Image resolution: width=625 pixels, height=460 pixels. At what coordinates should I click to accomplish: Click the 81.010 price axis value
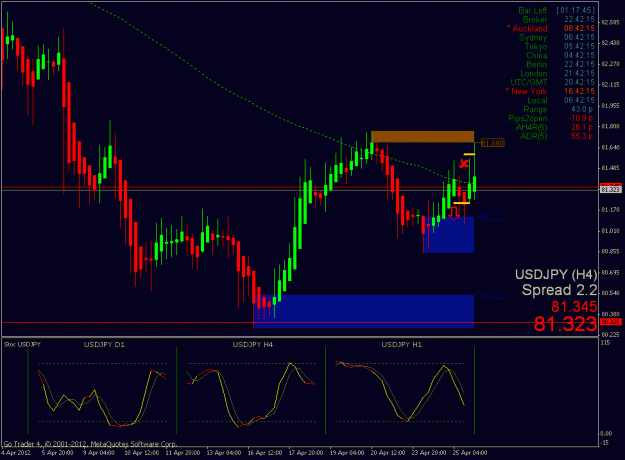point(610,231)
